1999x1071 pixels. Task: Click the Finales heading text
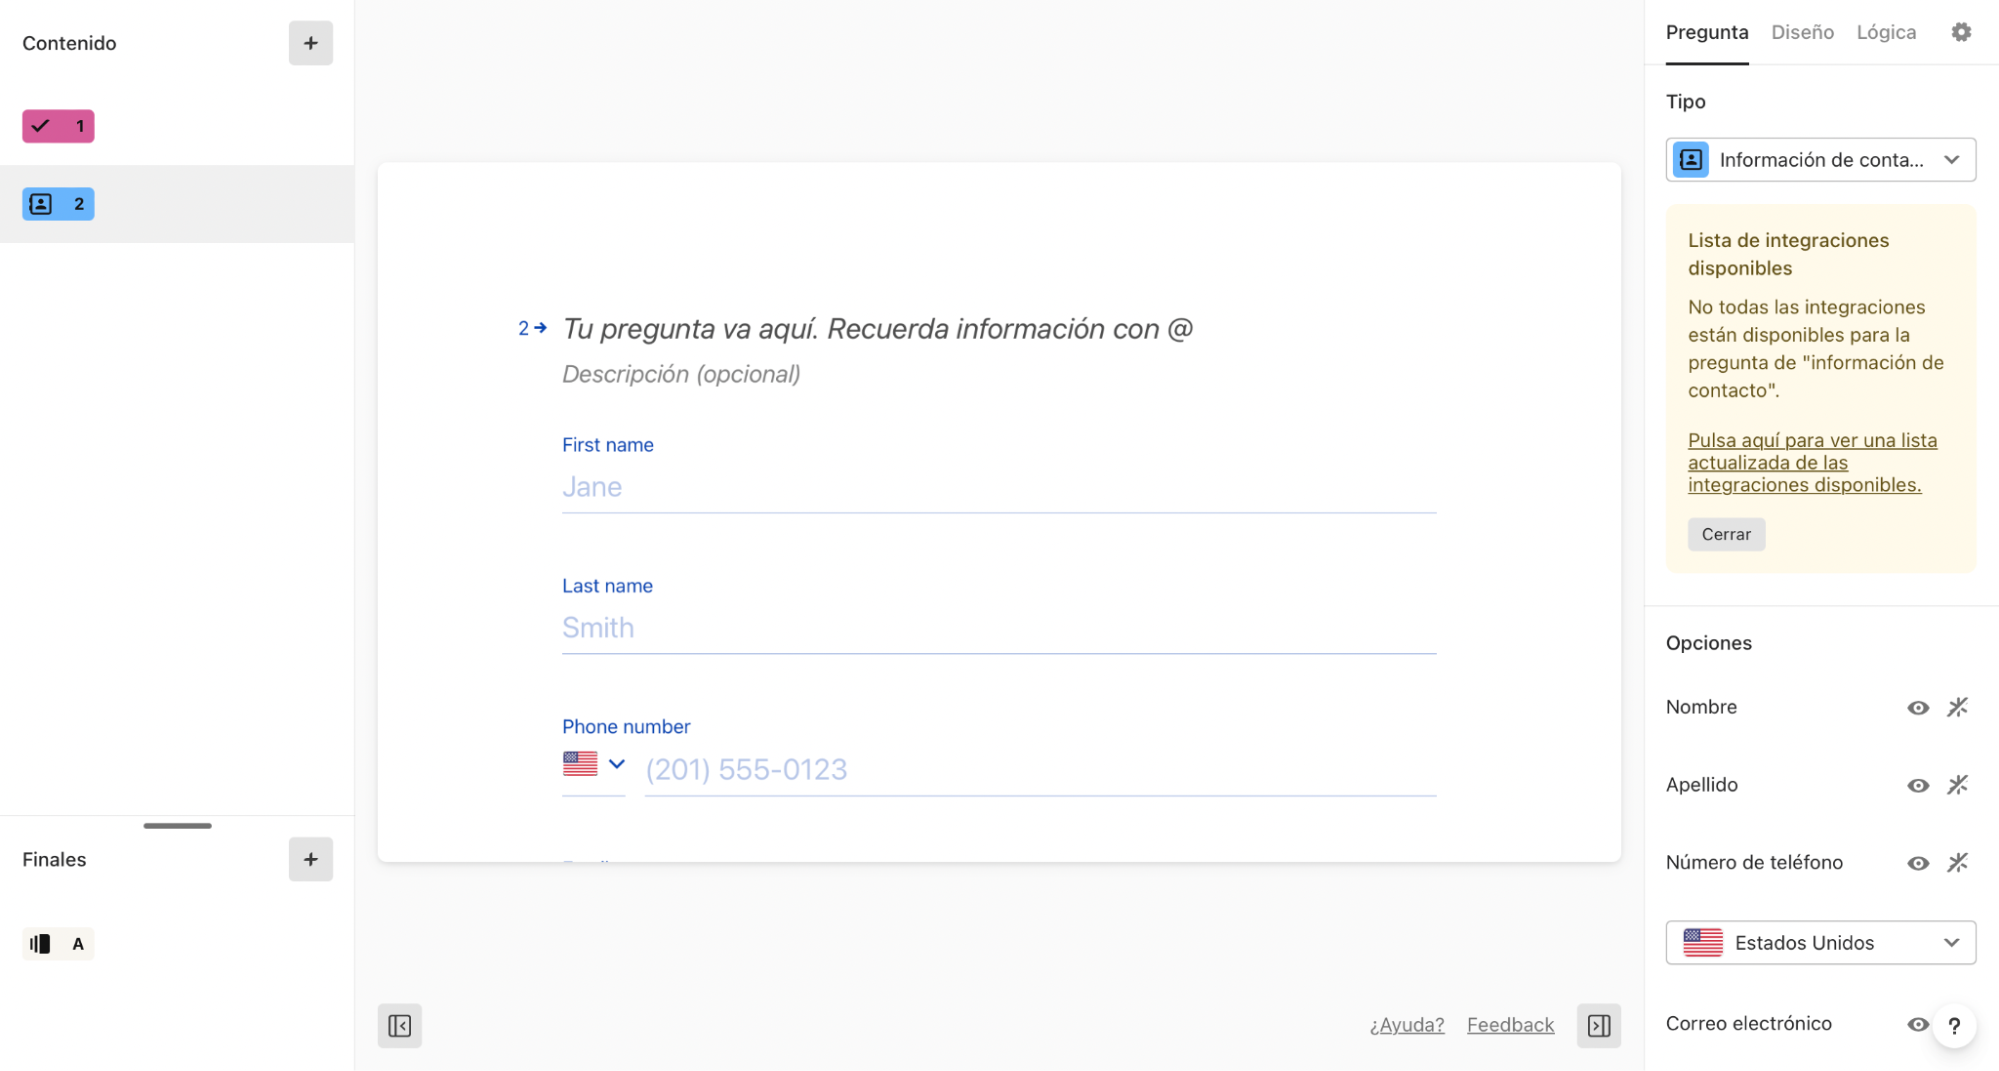[54, 859]
